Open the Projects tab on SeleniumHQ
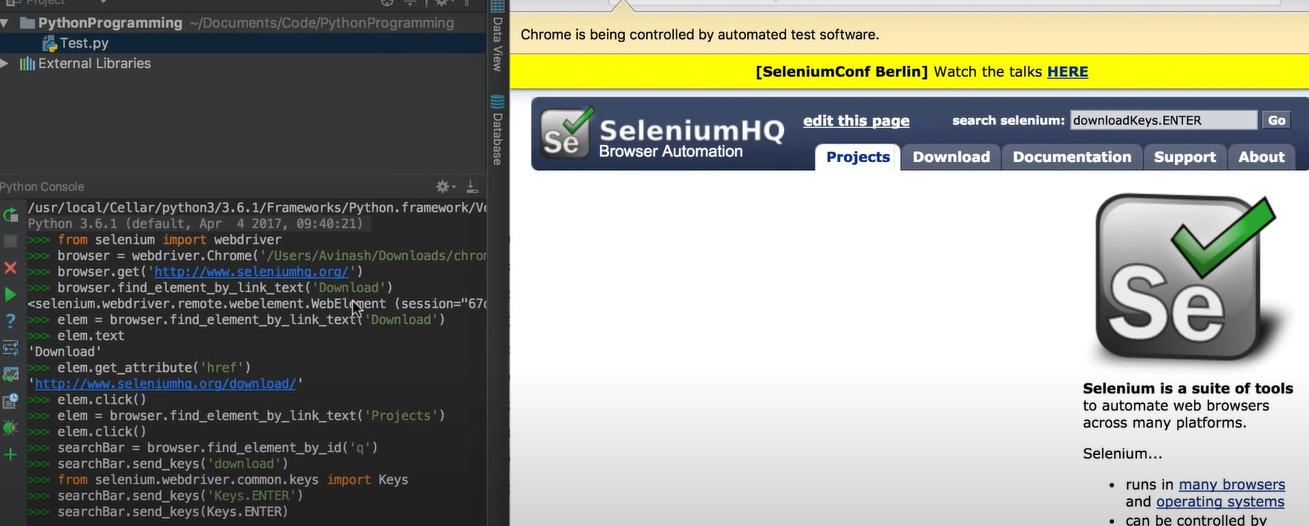 click(858, 157)
